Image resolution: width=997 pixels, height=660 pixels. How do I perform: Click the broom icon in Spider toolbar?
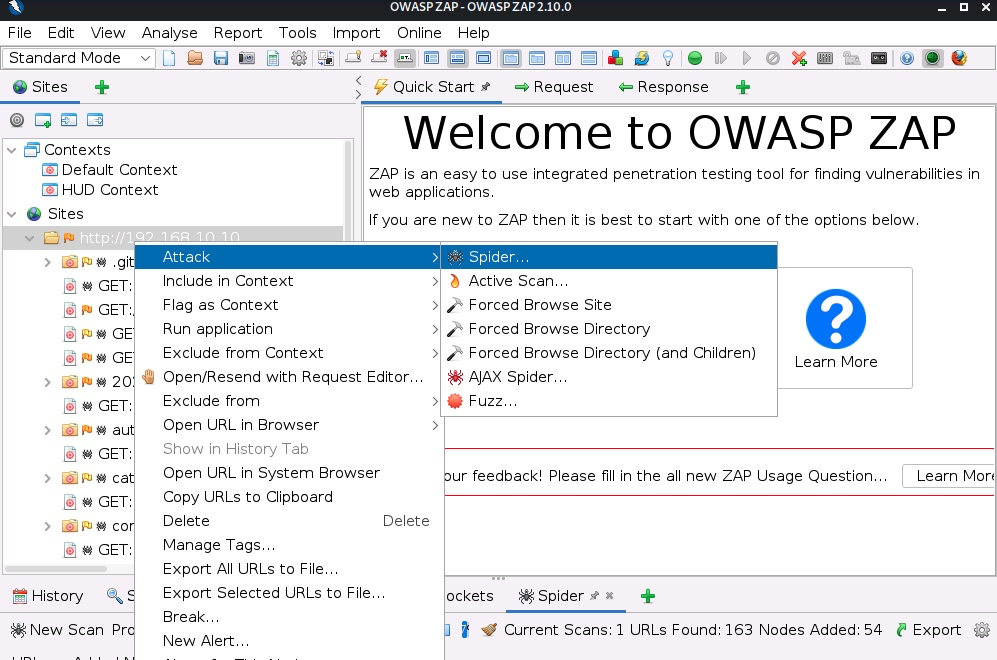pos(489,630)
